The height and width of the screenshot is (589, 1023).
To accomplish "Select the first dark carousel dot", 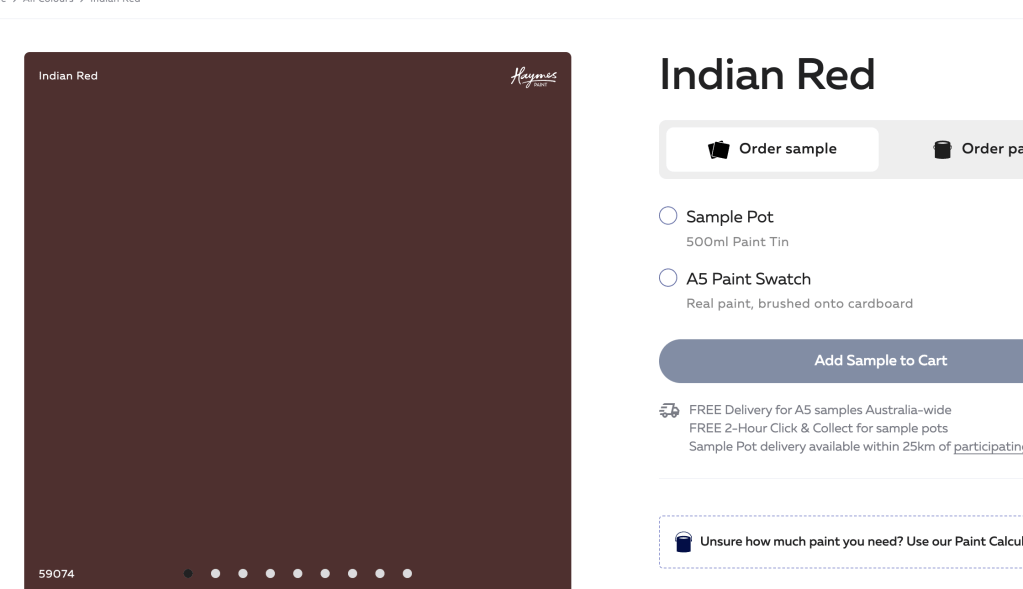I will [188, 574].
